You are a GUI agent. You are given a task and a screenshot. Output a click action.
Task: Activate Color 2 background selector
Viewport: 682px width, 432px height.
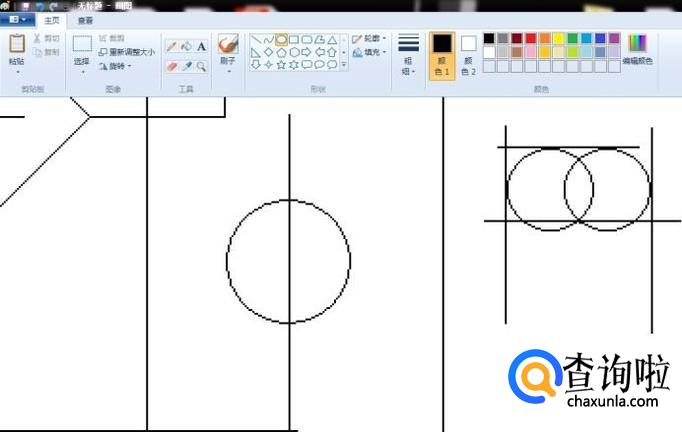468,54
